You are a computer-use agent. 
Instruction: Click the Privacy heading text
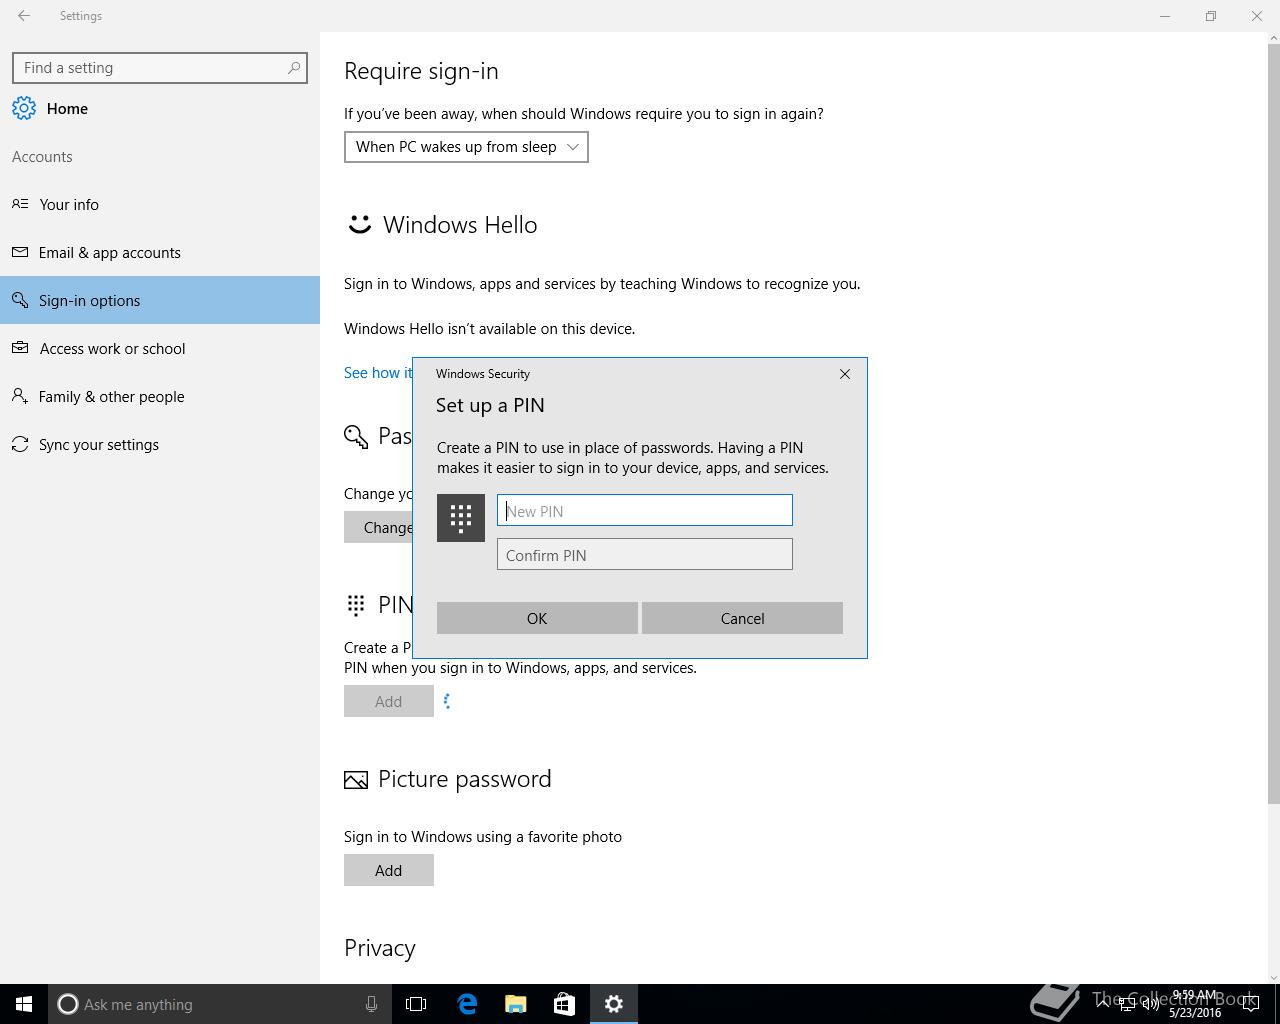coord(380,948)
